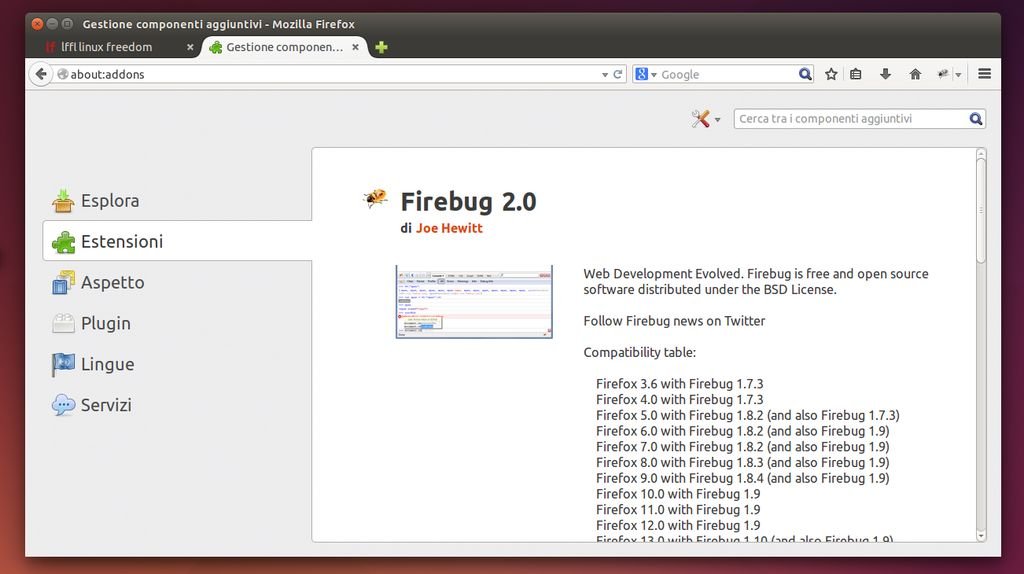This screenshot has height=574, width=1024.
Task: Go back with the Back arrow button
Action: click(x=40, y=74)
